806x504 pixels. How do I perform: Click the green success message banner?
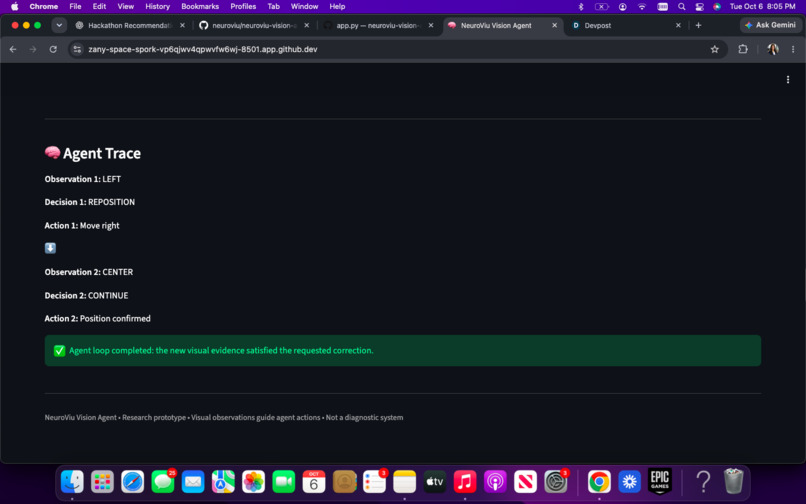(402, 350)
